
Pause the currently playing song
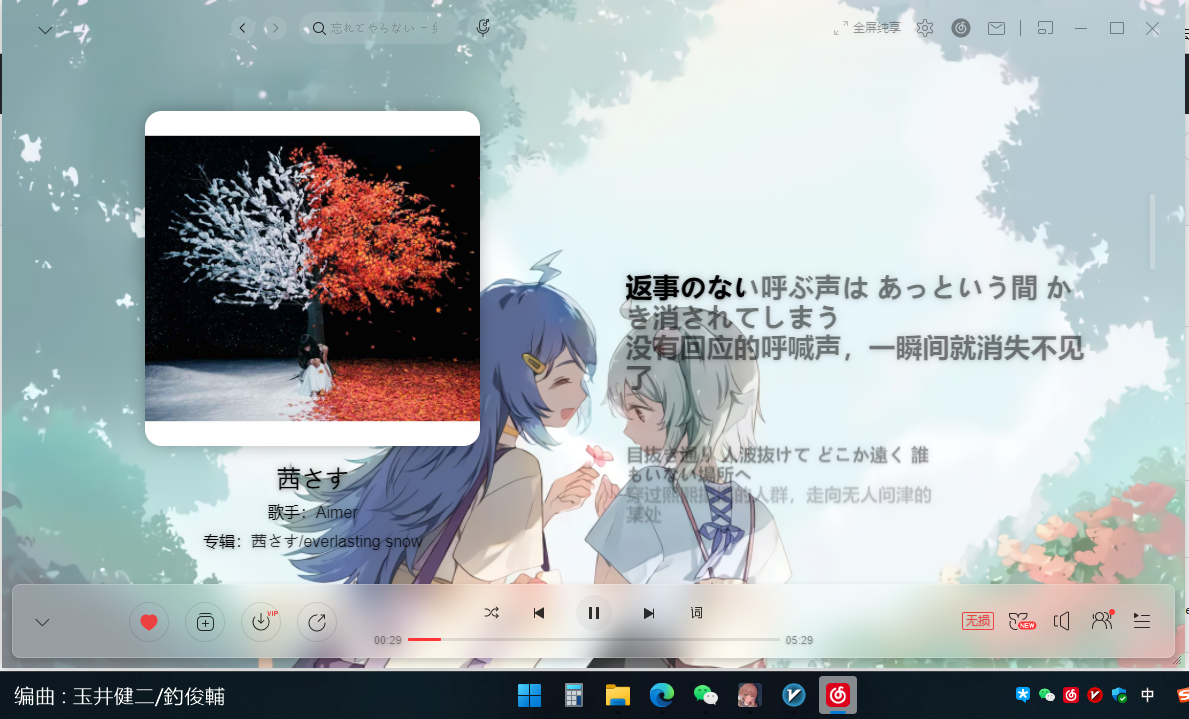[593, 613]
